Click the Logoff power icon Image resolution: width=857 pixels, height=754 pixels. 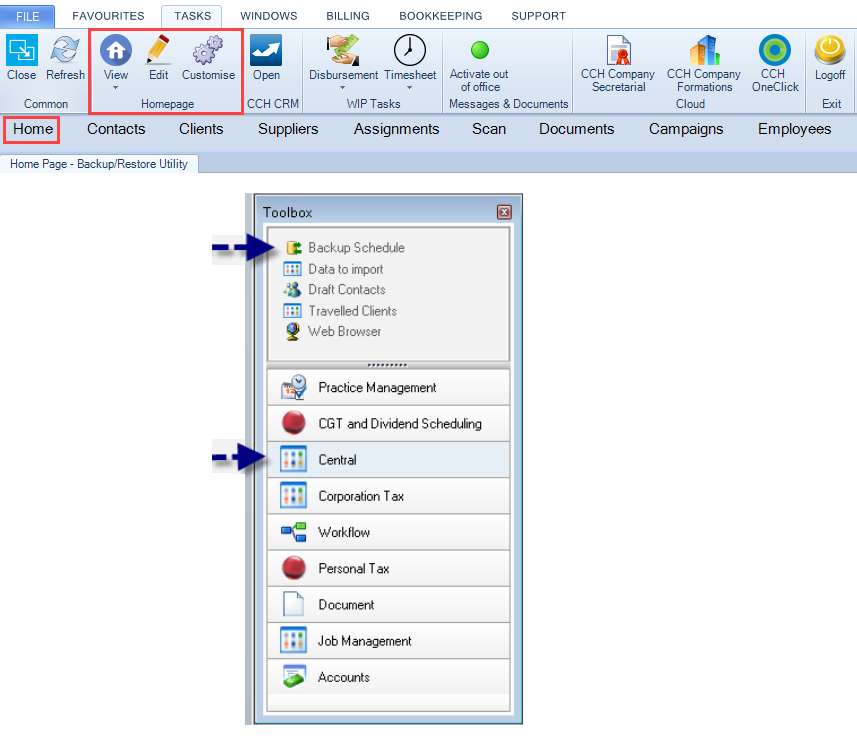(x=830, y=50)
